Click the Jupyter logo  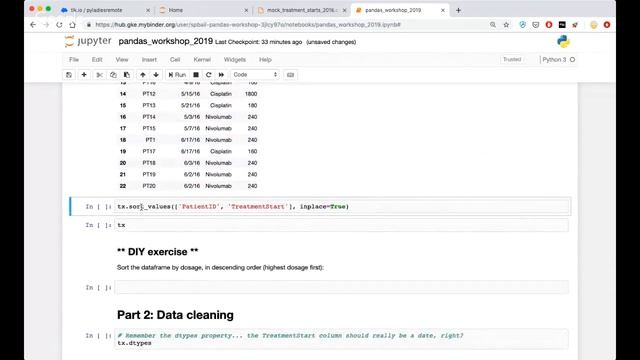coord(88,41)
